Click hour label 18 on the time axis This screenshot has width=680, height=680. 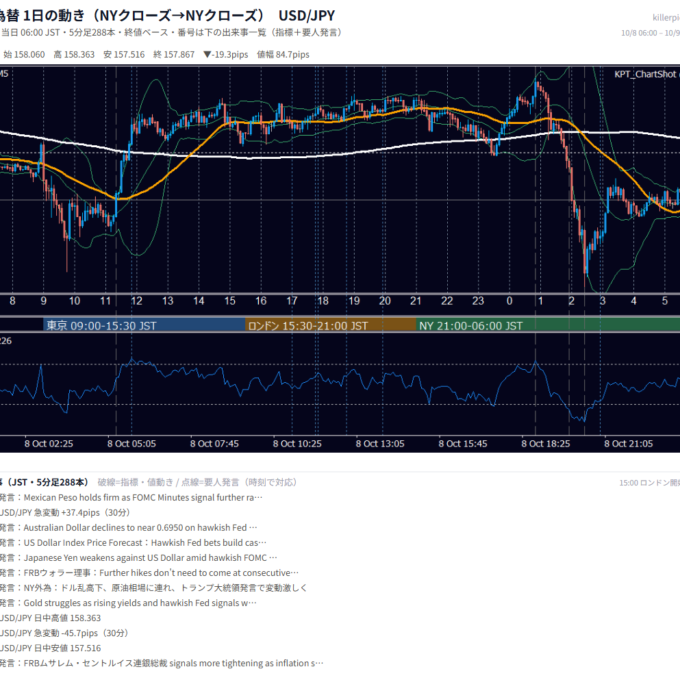pos(323,301)
